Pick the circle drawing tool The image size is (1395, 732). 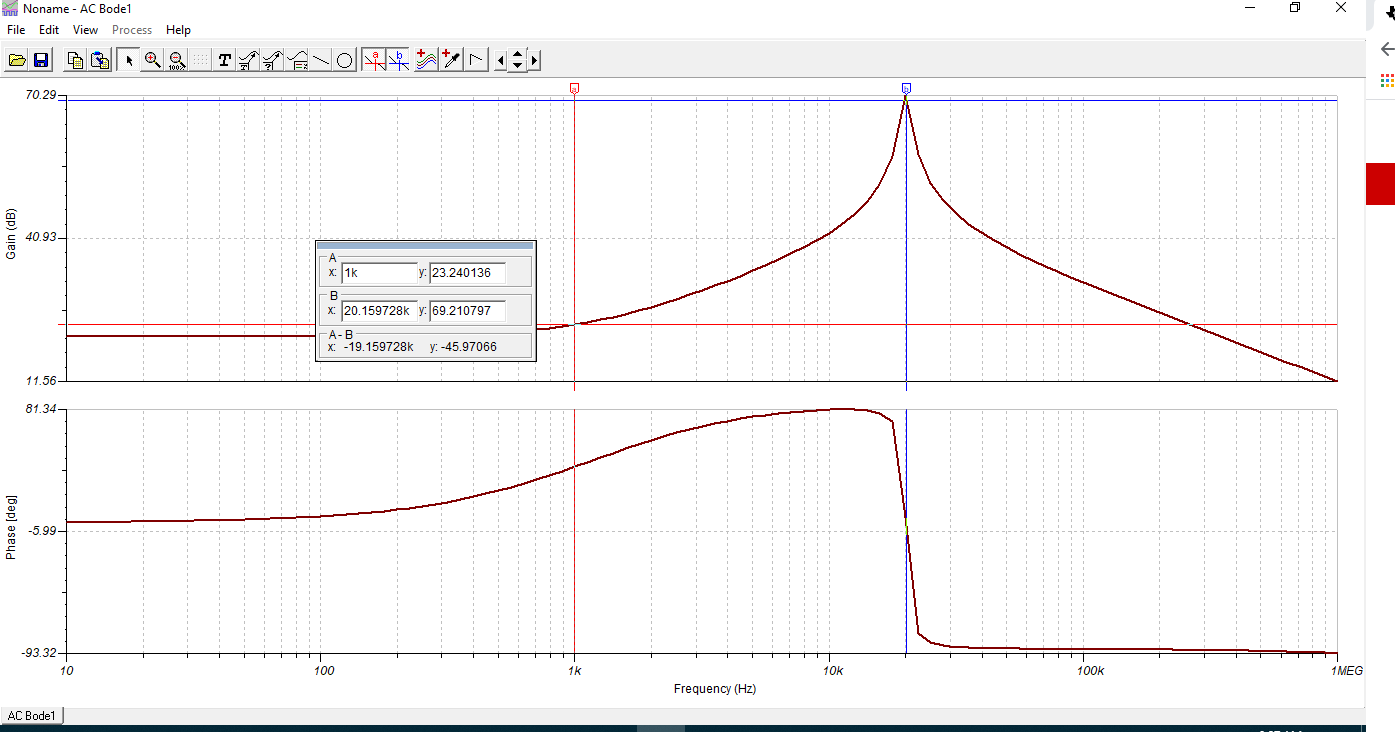(345, 60)
